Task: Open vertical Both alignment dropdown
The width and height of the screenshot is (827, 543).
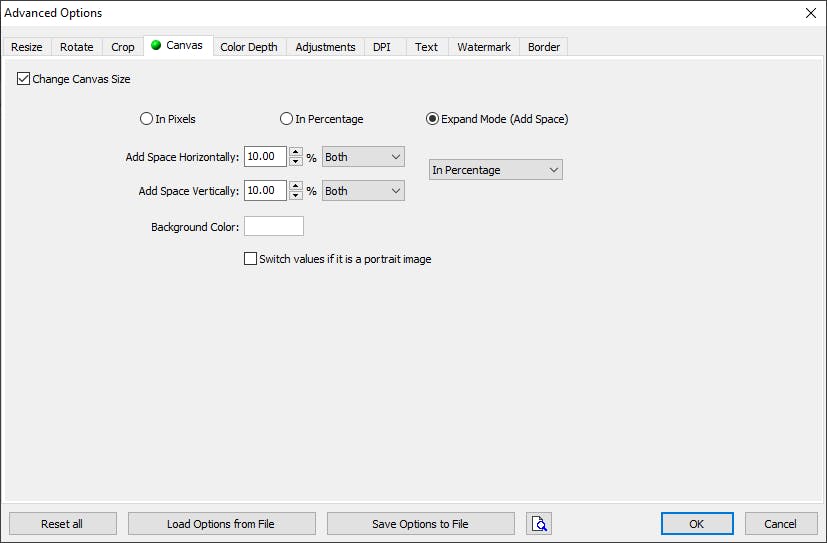Action: click(363, 191)
